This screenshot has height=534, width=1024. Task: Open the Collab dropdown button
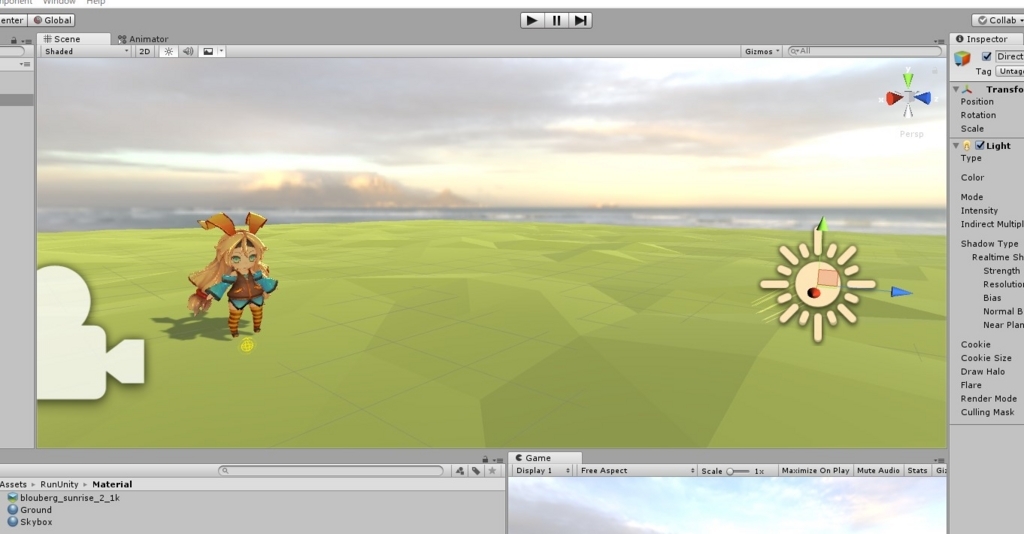point(999,20)
